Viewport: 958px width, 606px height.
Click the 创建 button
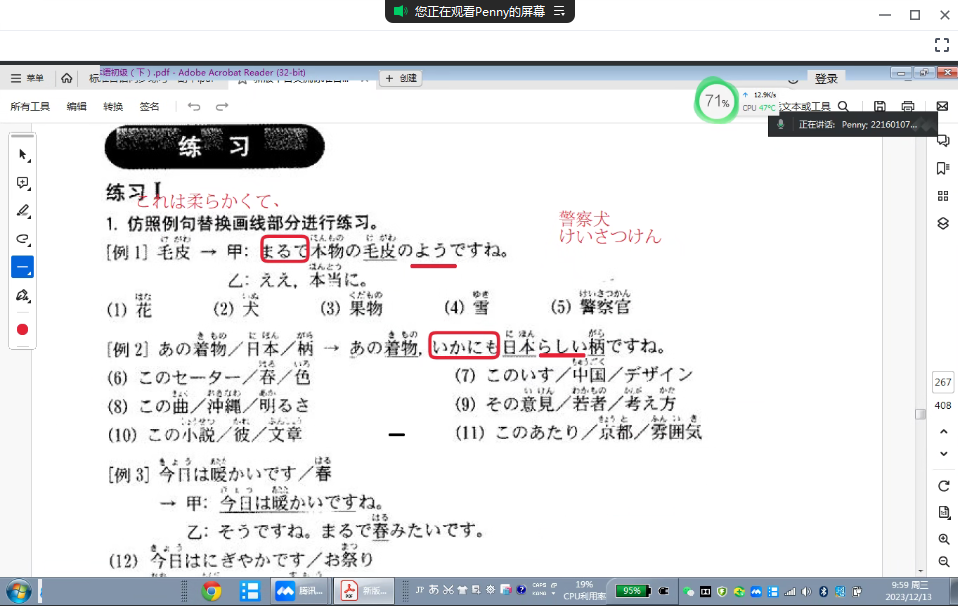tap(401, 78)
